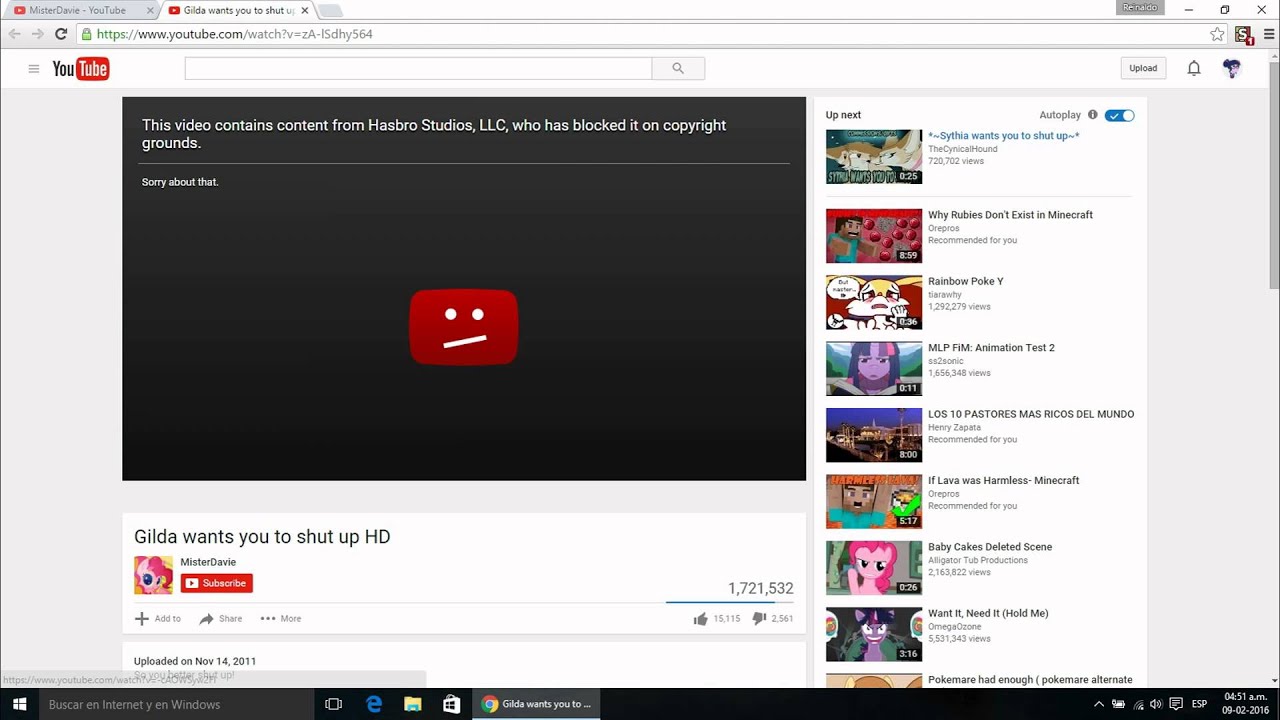Open the YouTube hamburger guide menu
Screen dimensions: 1280x720
tap(33, 68)
